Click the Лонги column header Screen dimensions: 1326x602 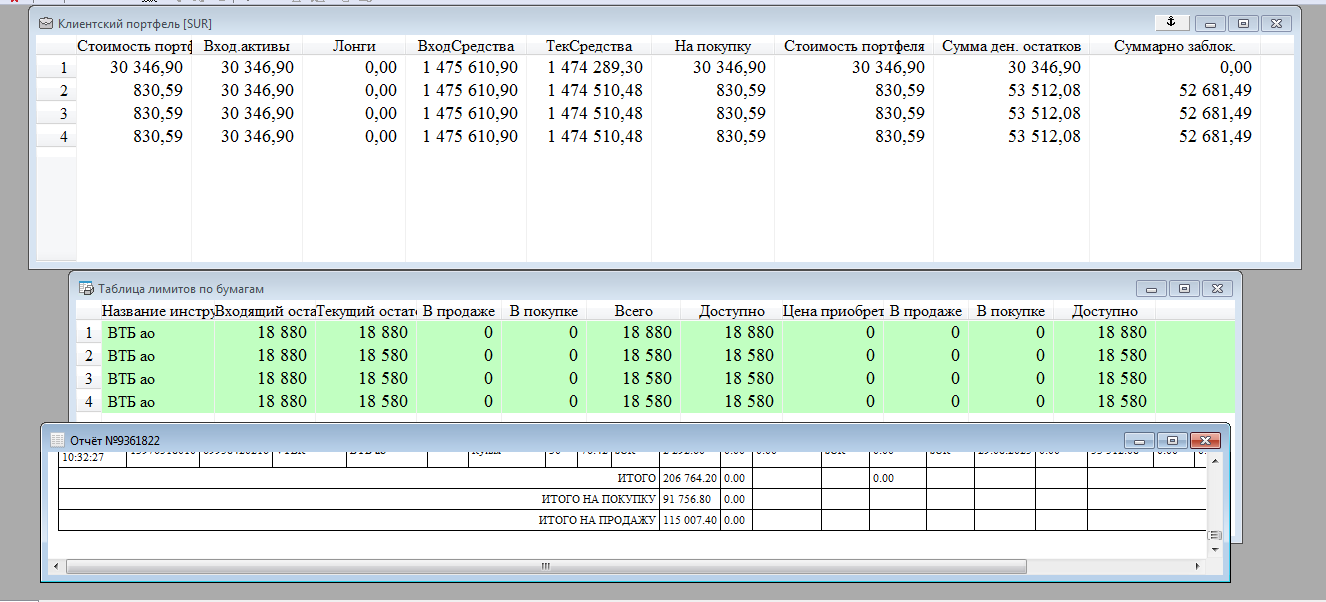pyautogui.click(x=354, y=46)
